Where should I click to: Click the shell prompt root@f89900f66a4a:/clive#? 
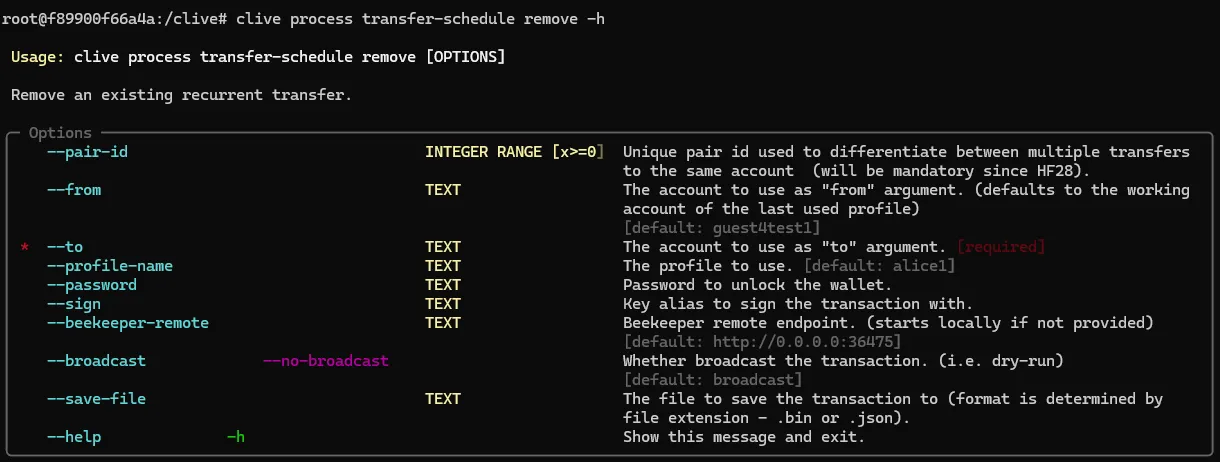[115, 19]
